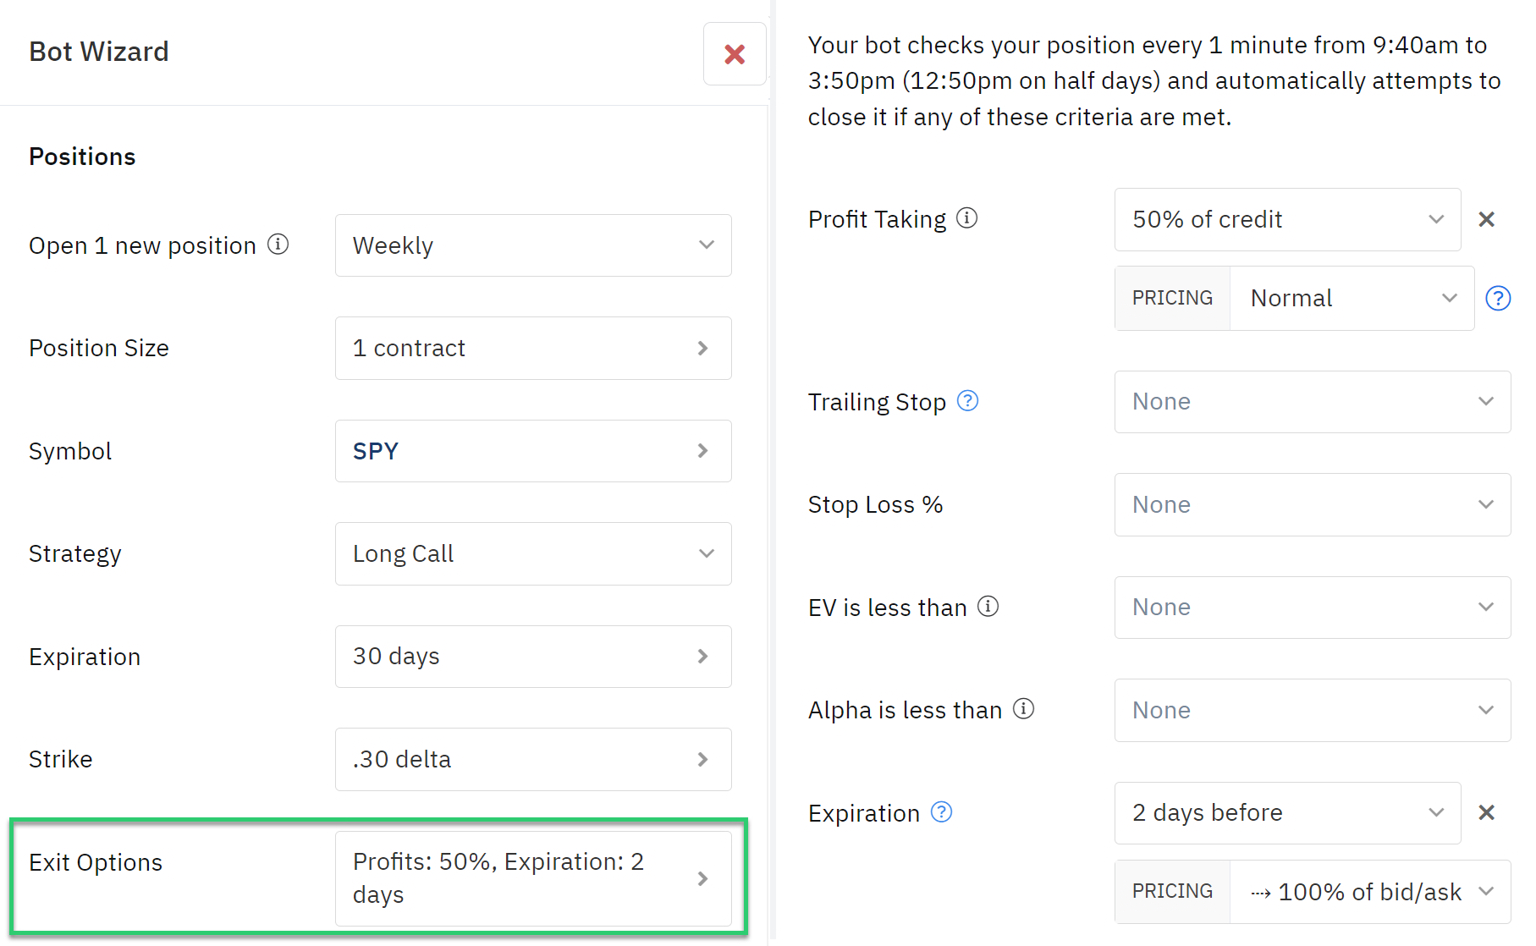Close the Bot Wizard with red X
This screenshot has height=946, width=1536.
[735, 54]
